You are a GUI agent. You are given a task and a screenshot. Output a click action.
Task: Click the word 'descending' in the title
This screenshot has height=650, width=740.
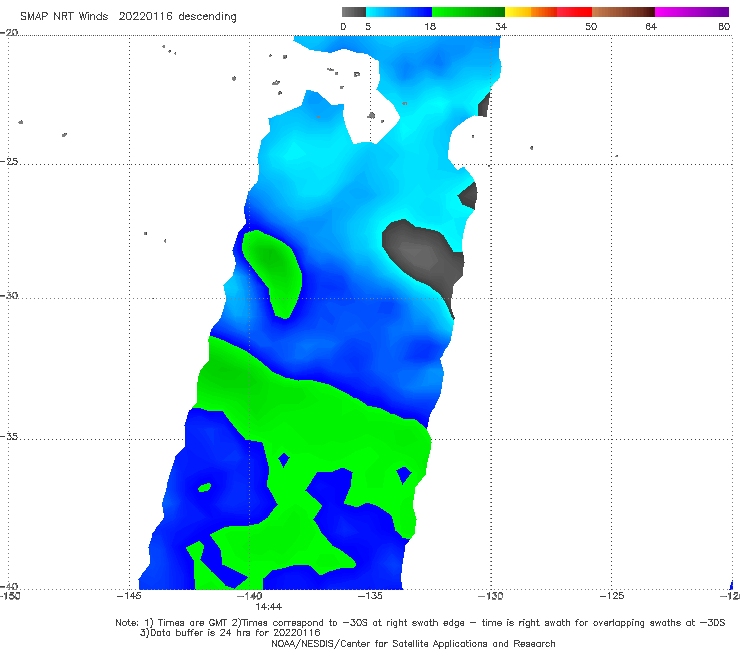point(207,17)
